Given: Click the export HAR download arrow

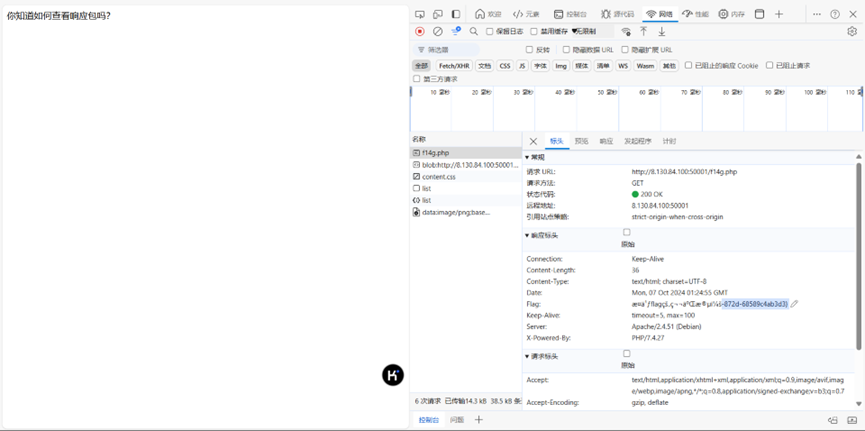Looking at the screenshot, I should coord(662,32).
